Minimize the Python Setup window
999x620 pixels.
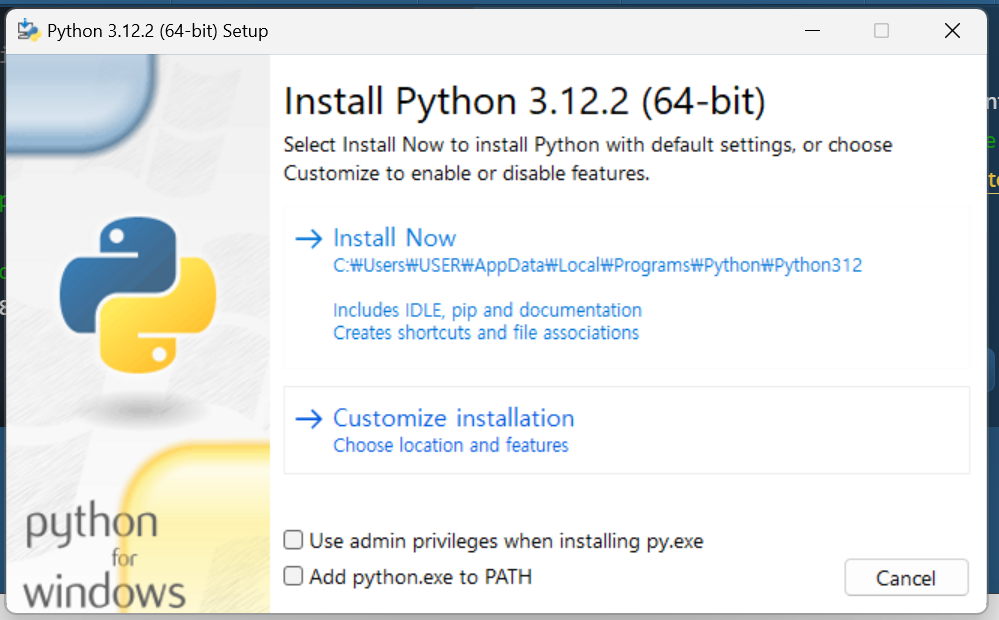(812, 31)
